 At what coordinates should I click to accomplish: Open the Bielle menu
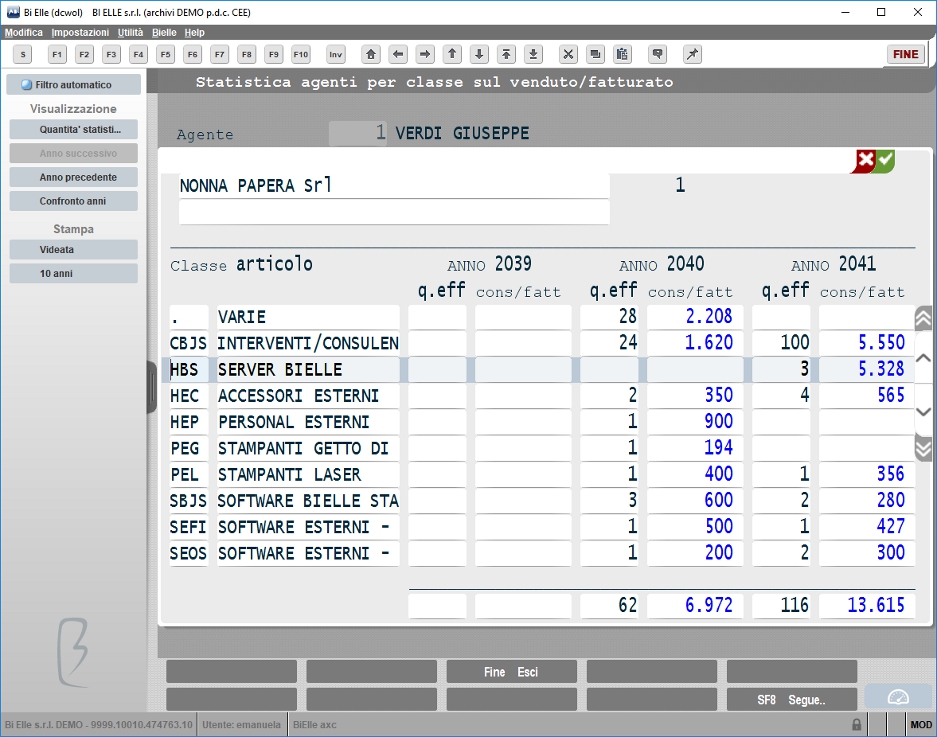pyautogui.click(x=164, y=32)
